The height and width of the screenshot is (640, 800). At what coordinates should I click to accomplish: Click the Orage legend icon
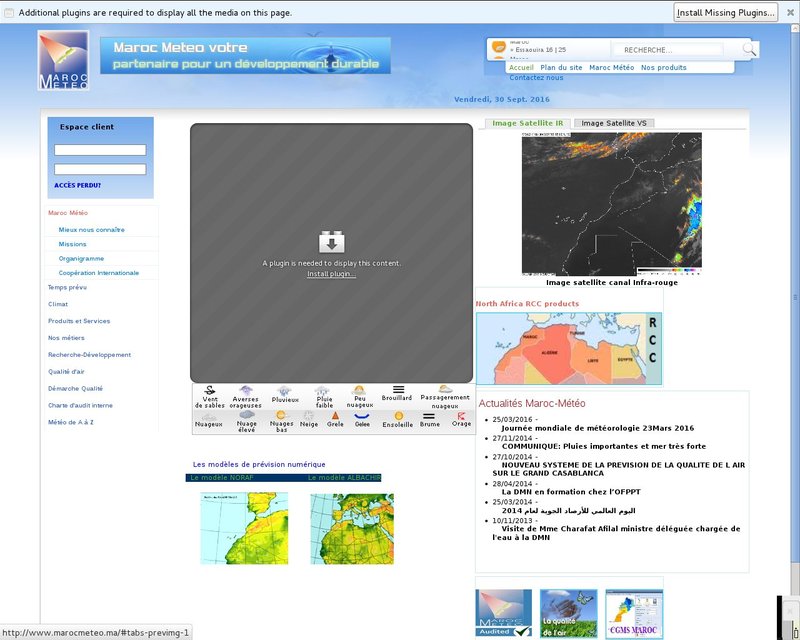(461, 416)
